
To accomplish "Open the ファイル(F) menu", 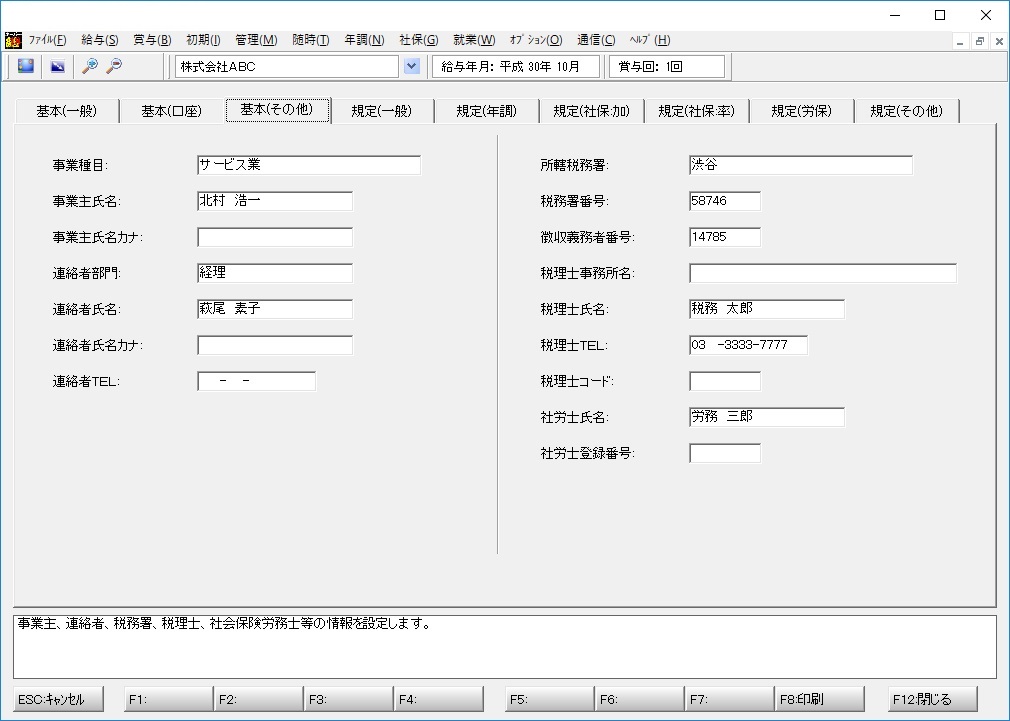I will tap(47, 40).
